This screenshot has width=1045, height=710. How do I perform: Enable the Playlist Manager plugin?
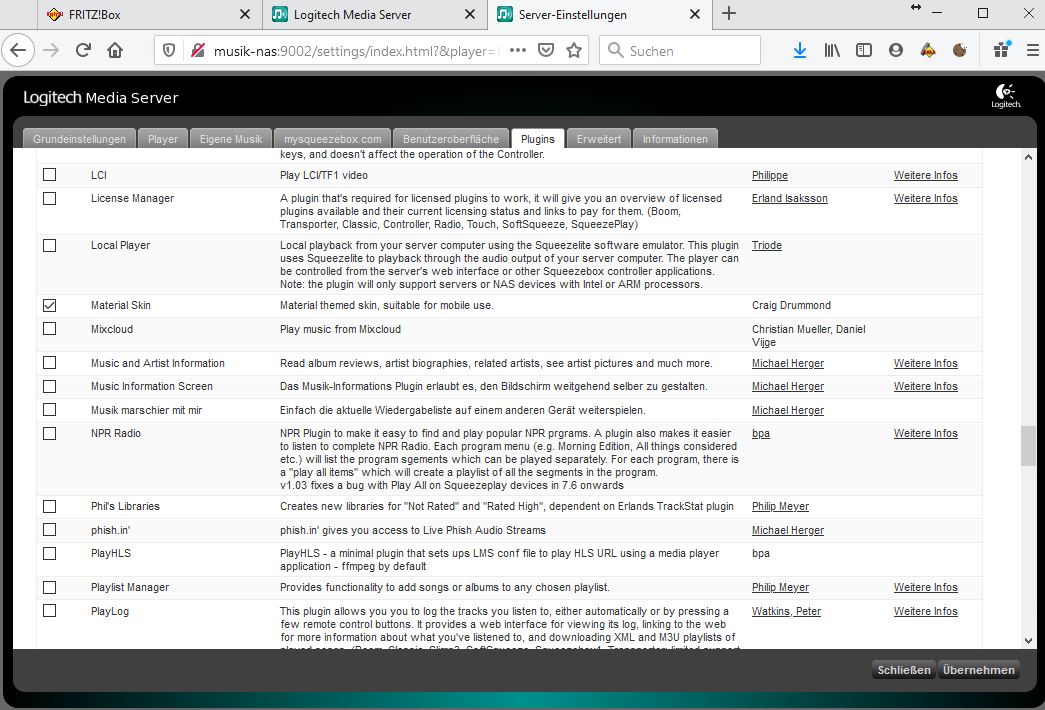49,587
